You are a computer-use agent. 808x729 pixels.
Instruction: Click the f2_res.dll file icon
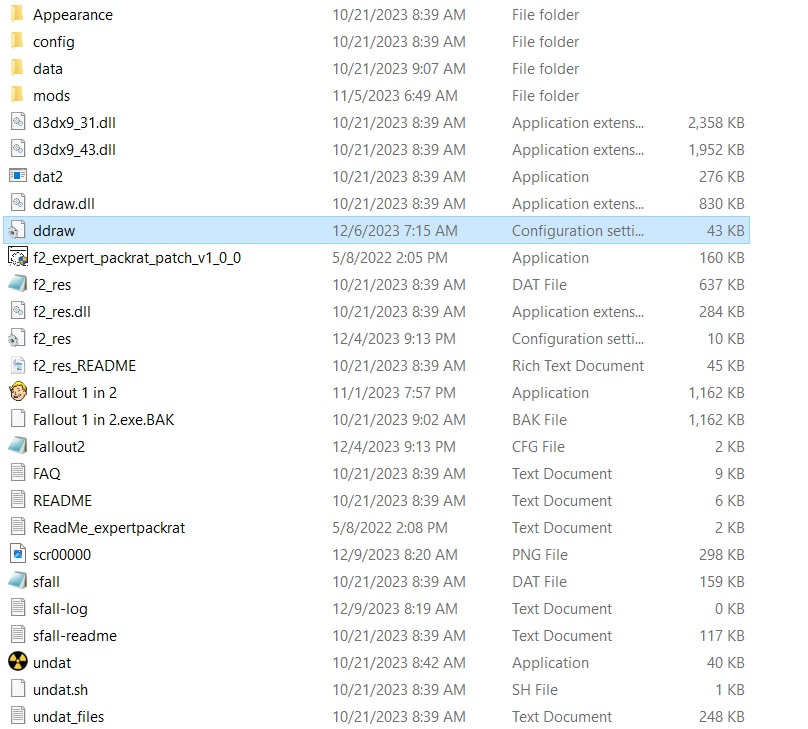18,311
